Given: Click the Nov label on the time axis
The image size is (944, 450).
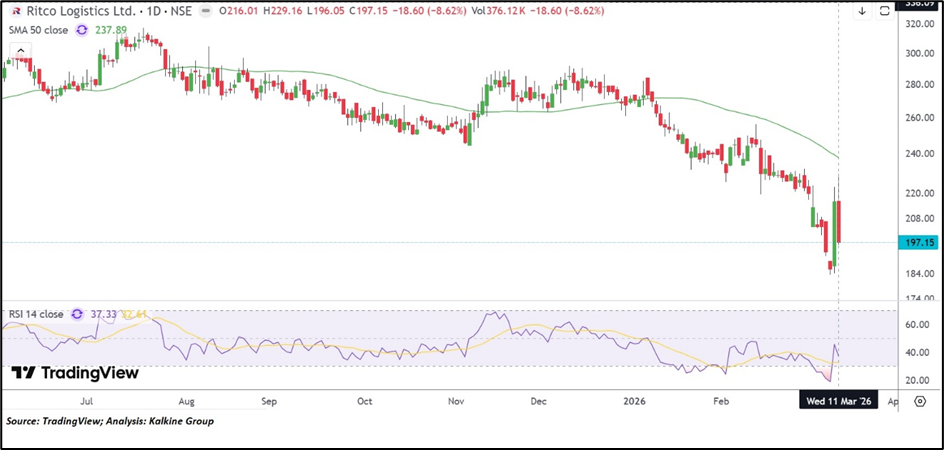Looking at the screenshot, I should pyautogui.click(x=456, y=400).
